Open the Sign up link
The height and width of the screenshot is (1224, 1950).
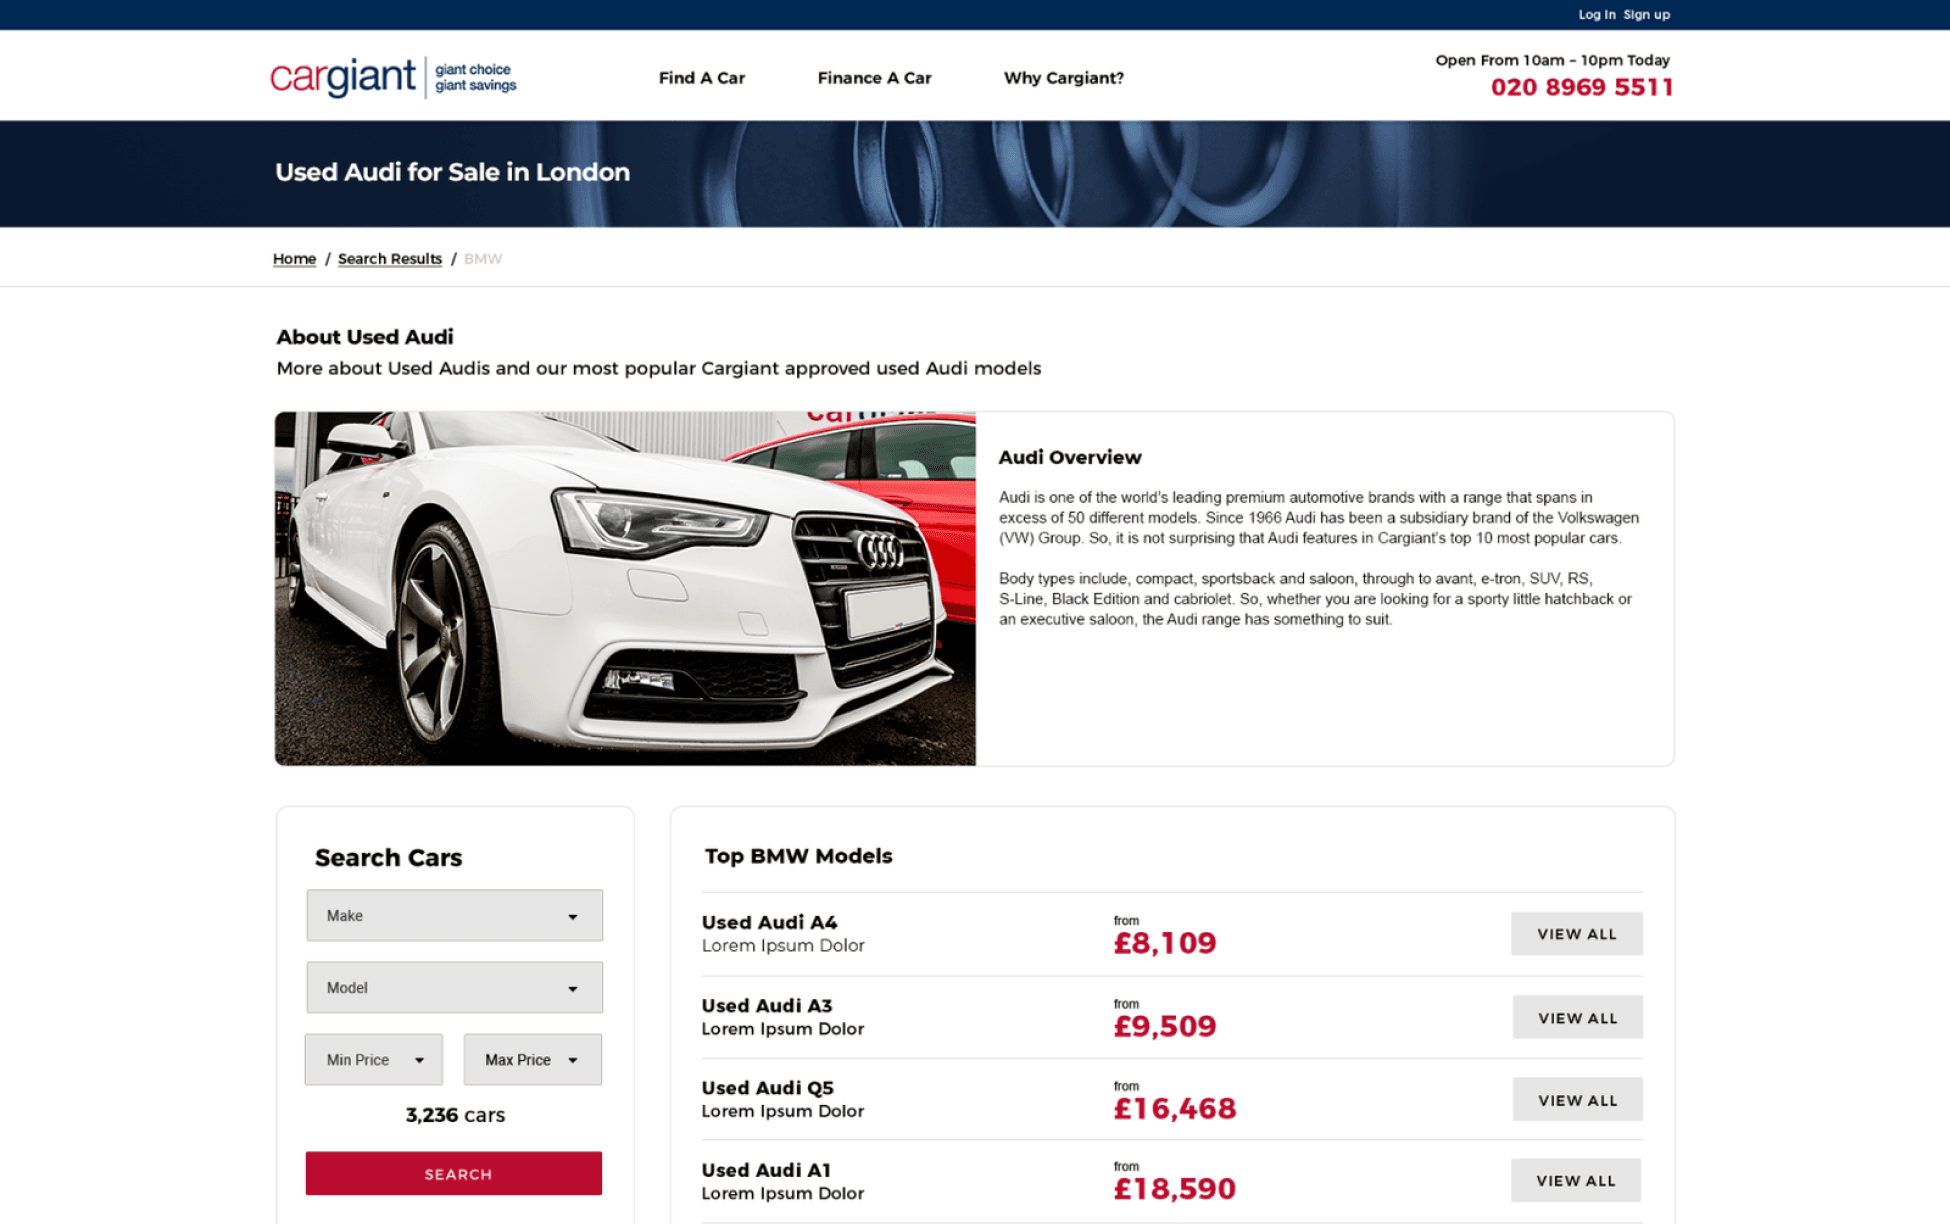(x=1646, y=14)
